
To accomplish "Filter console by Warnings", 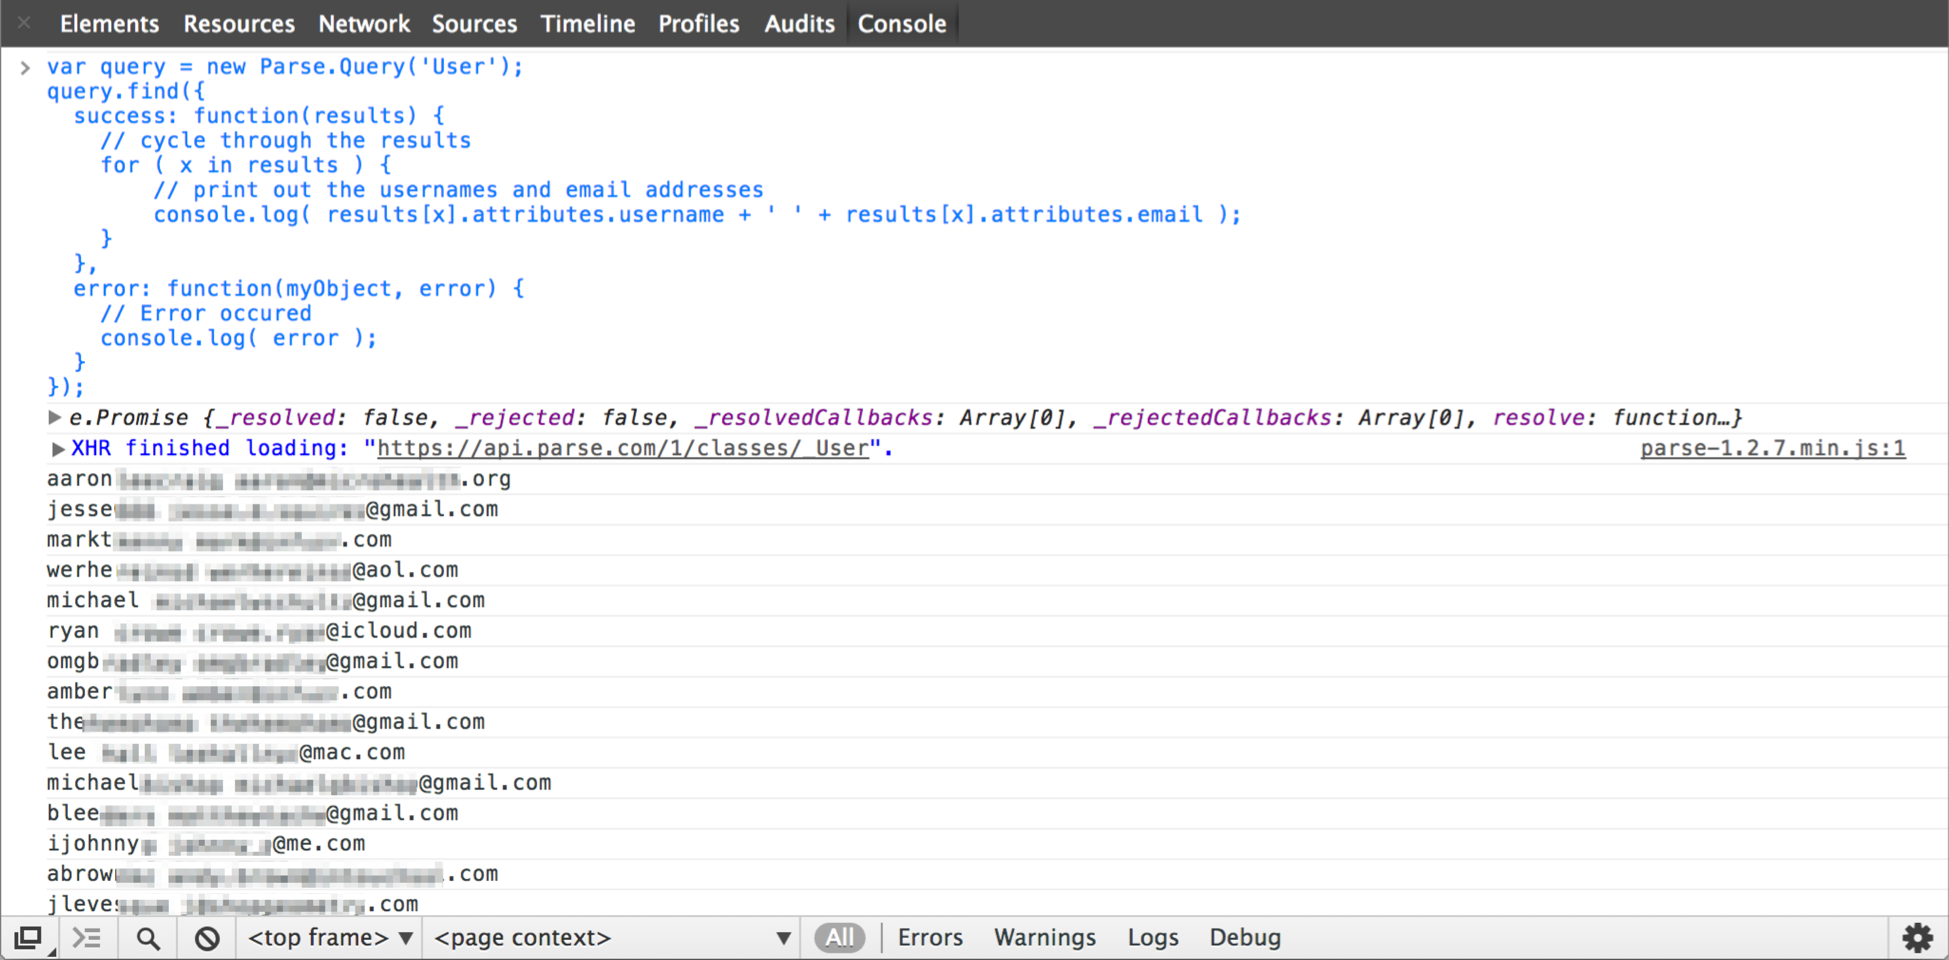I will click(1045, 938).
